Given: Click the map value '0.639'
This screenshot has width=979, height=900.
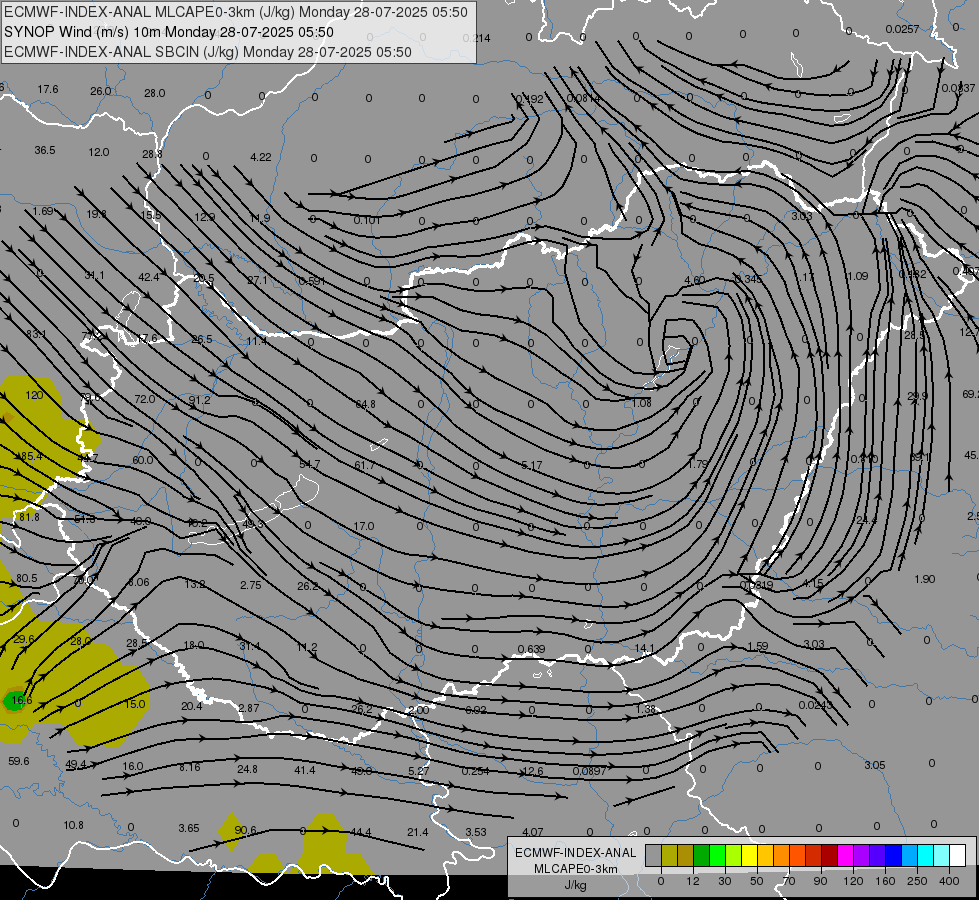Looking at the screenshot, I should (x=531, y=649).
